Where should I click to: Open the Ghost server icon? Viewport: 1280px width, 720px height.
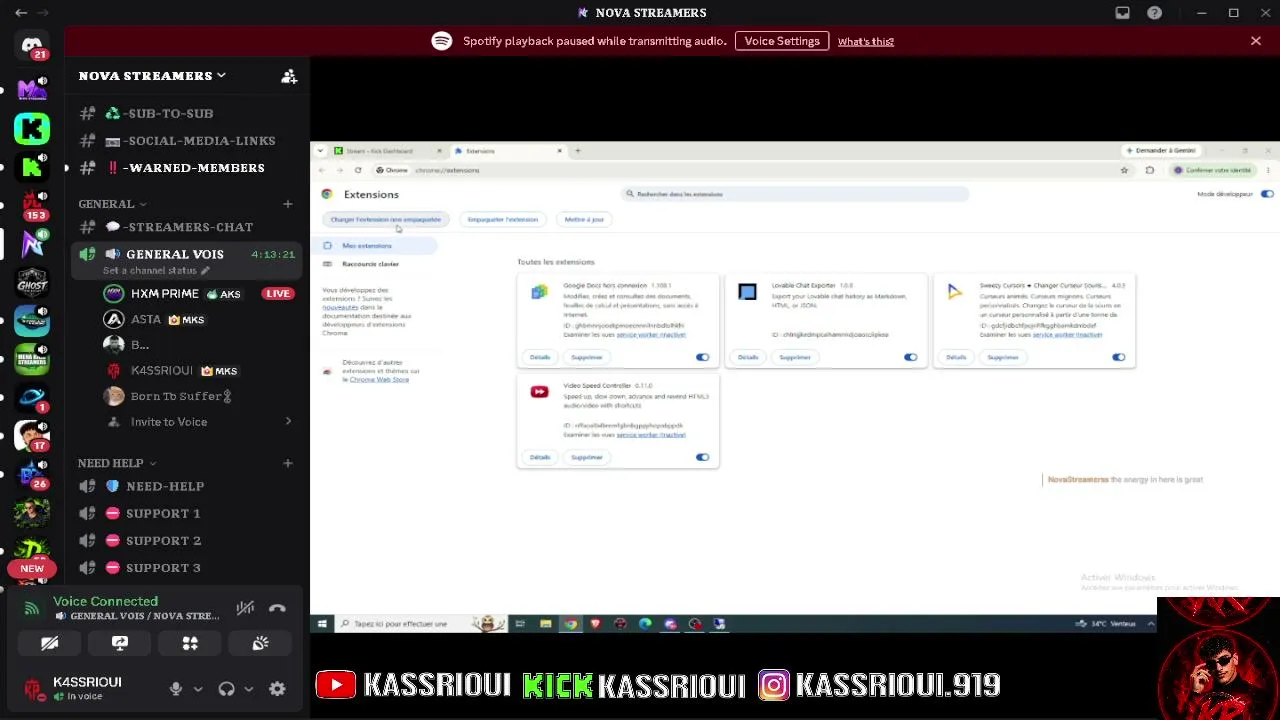(x=32, y=282)
